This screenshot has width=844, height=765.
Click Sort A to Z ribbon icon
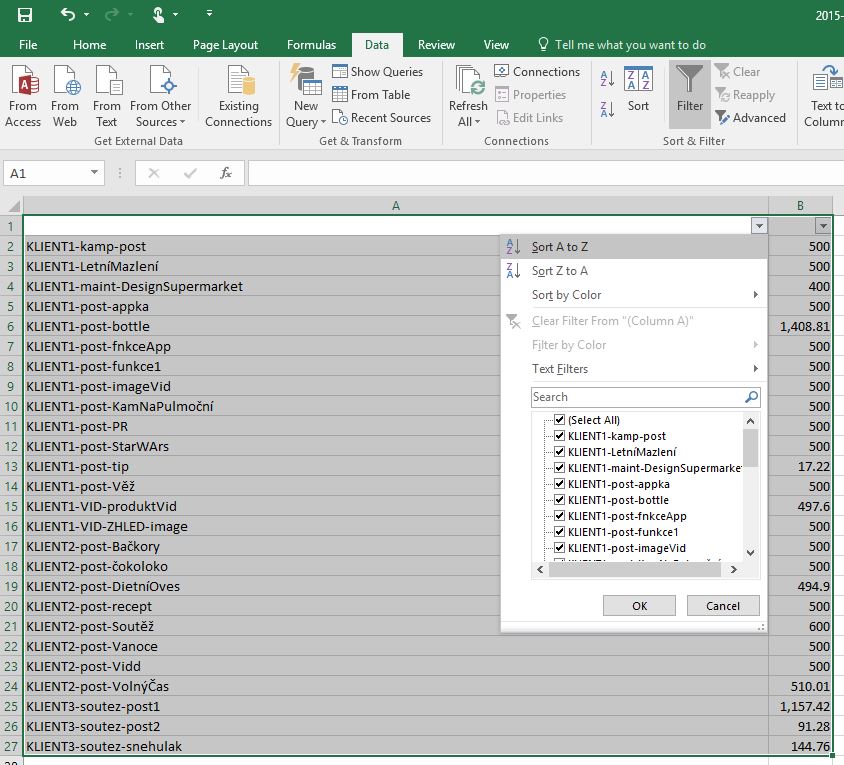tap(607, 79)
